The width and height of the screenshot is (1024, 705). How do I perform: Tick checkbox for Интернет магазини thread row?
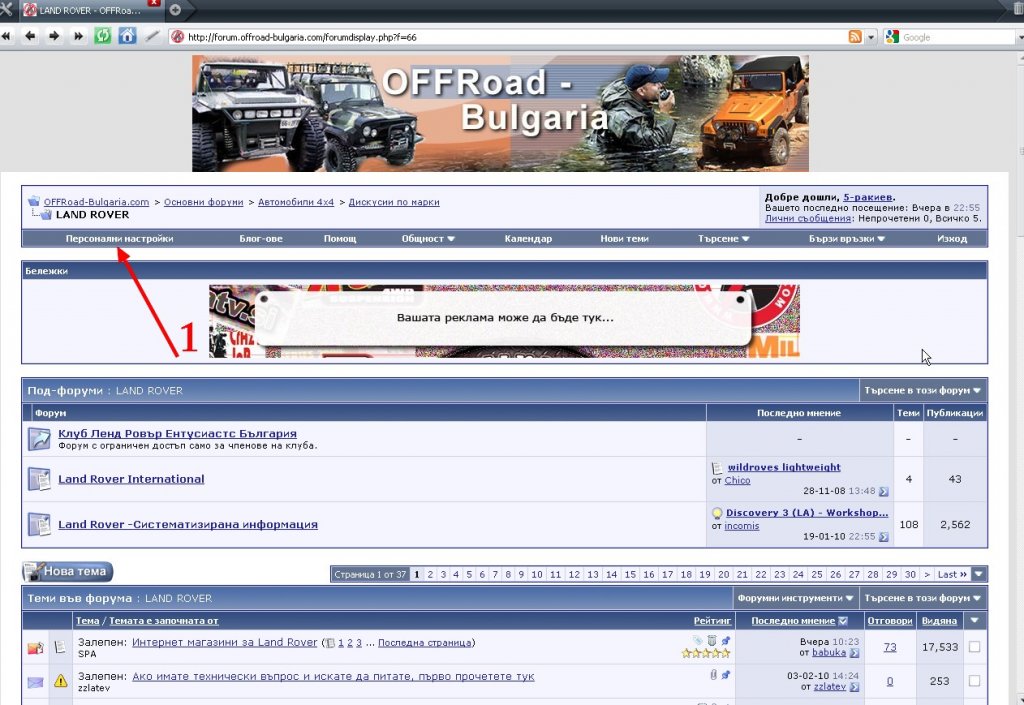pos(974,647)
